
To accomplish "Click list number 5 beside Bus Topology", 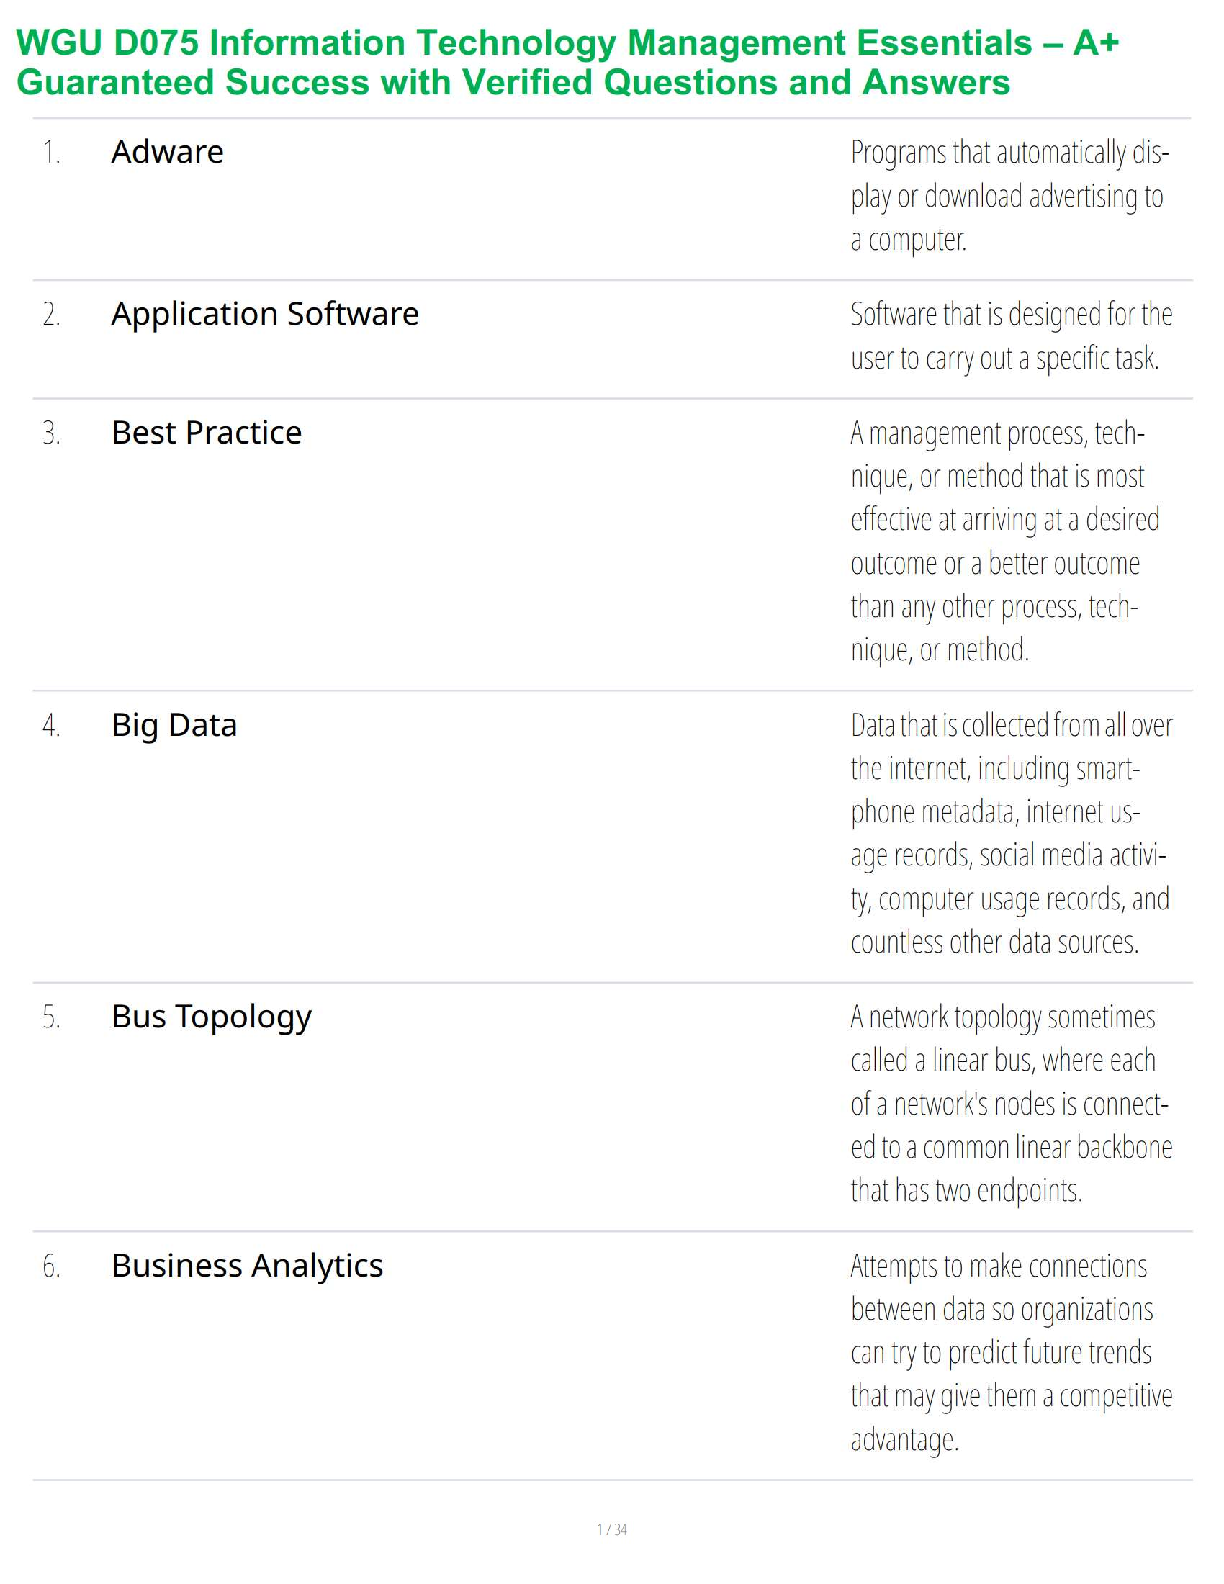I will pos(51,1018).
